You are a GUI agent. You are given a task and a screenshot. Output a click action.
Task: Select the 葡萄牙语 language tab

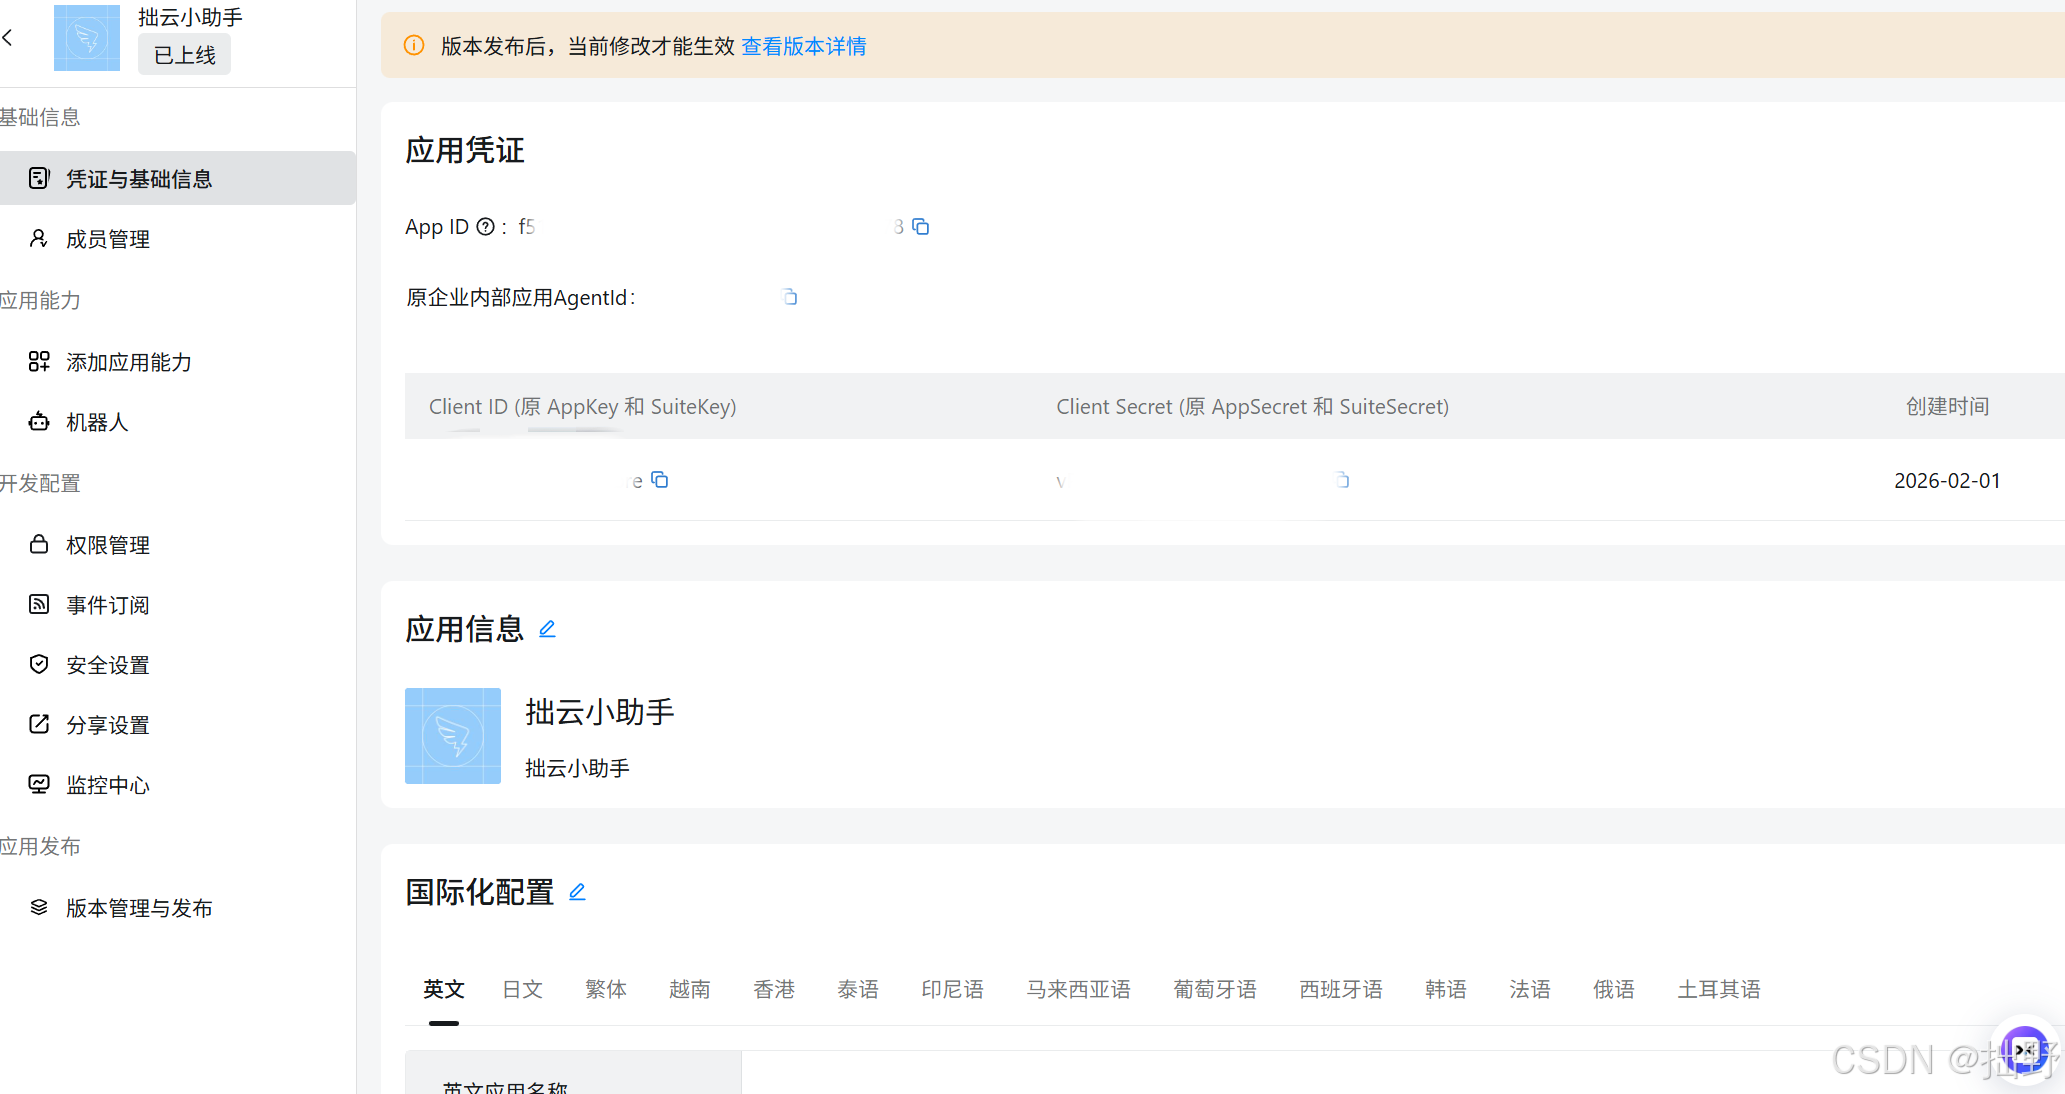[1214, 989]
